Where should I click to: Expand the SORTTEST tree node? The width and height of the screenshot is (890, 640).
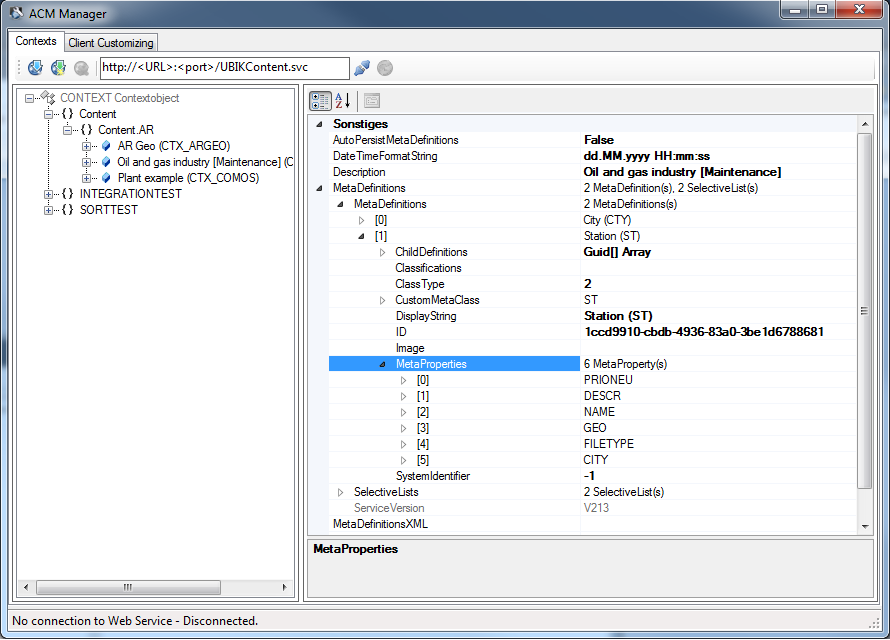click(x=48, y=210)
